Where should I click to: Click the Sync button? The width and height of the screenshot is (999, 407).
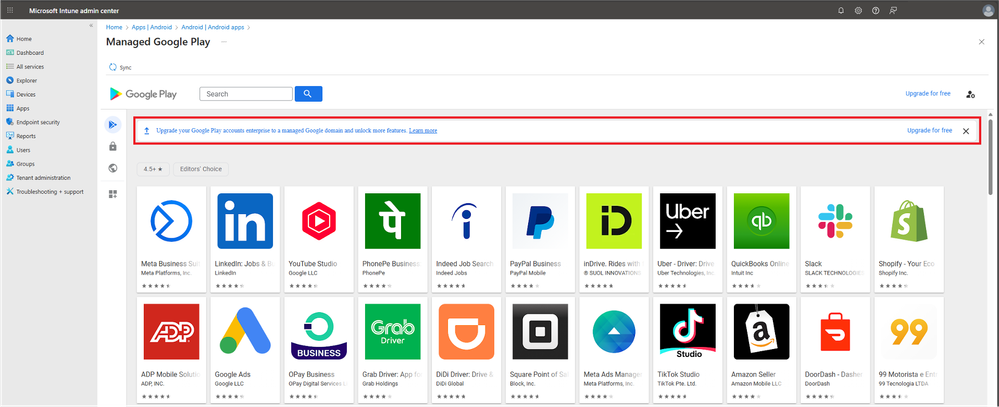[x=120, y=67]
